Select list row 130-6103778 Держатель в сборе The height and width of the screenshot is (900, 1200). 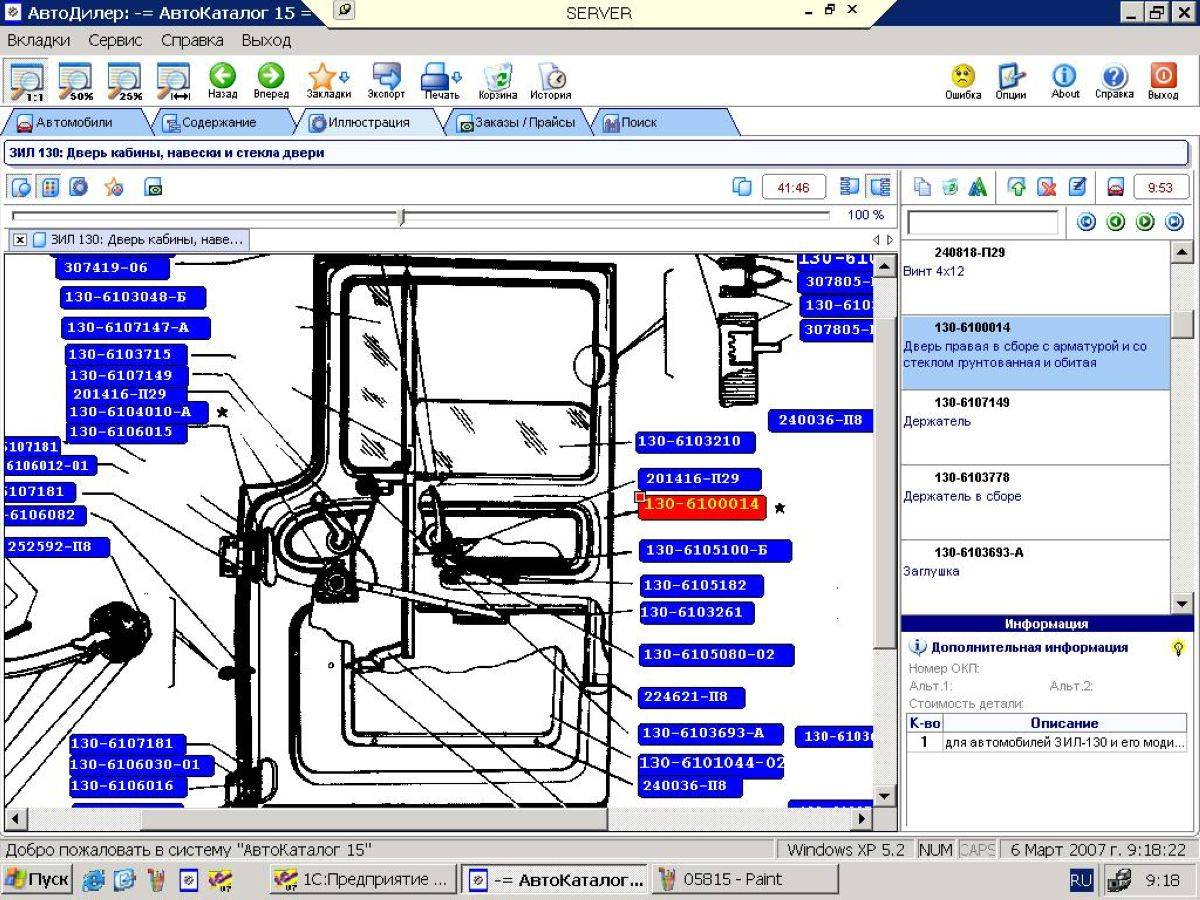(1034, 502)
